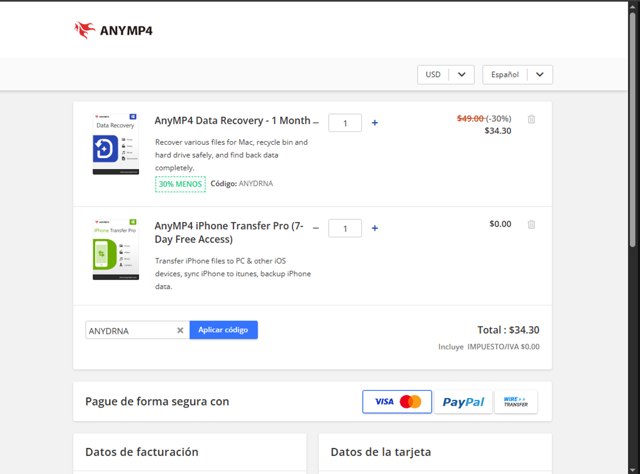The width and height of the screenshot is (640, 474).
Task: Click the Data Recovery quantity field
Action: [x=345, y=123]
